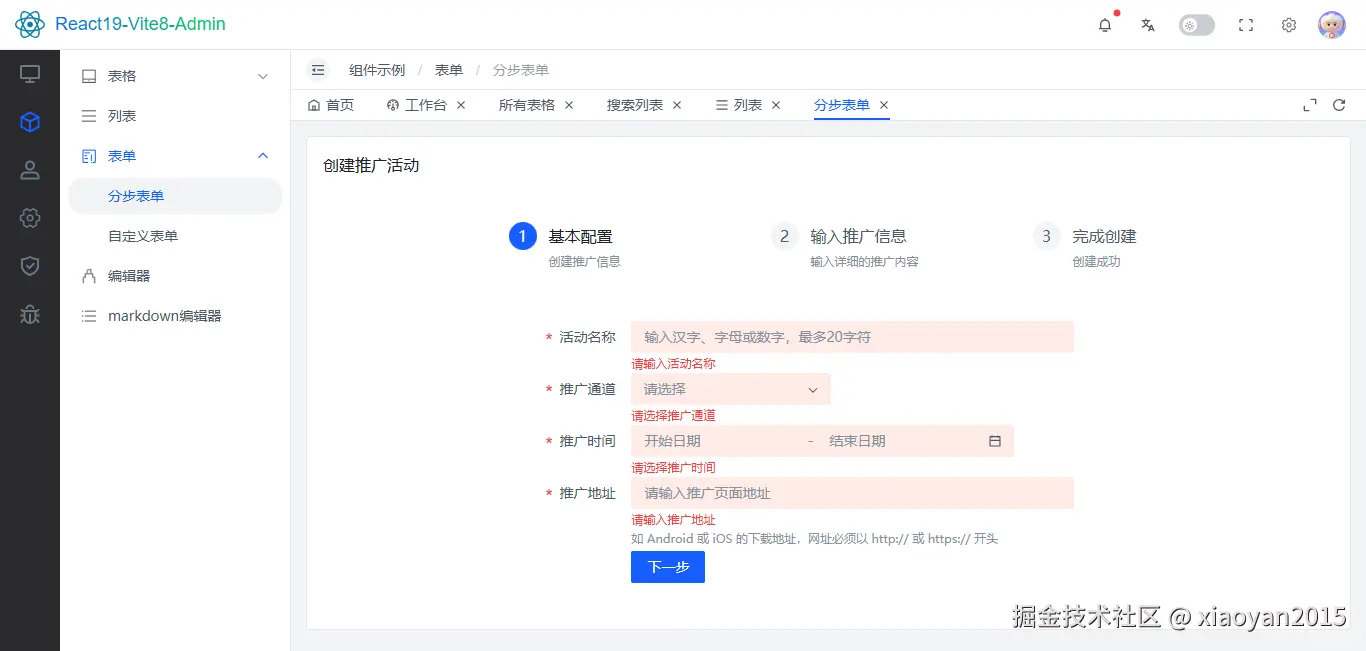
Task: Close the 分步表单 tab
Action: [x=884, y=105]
